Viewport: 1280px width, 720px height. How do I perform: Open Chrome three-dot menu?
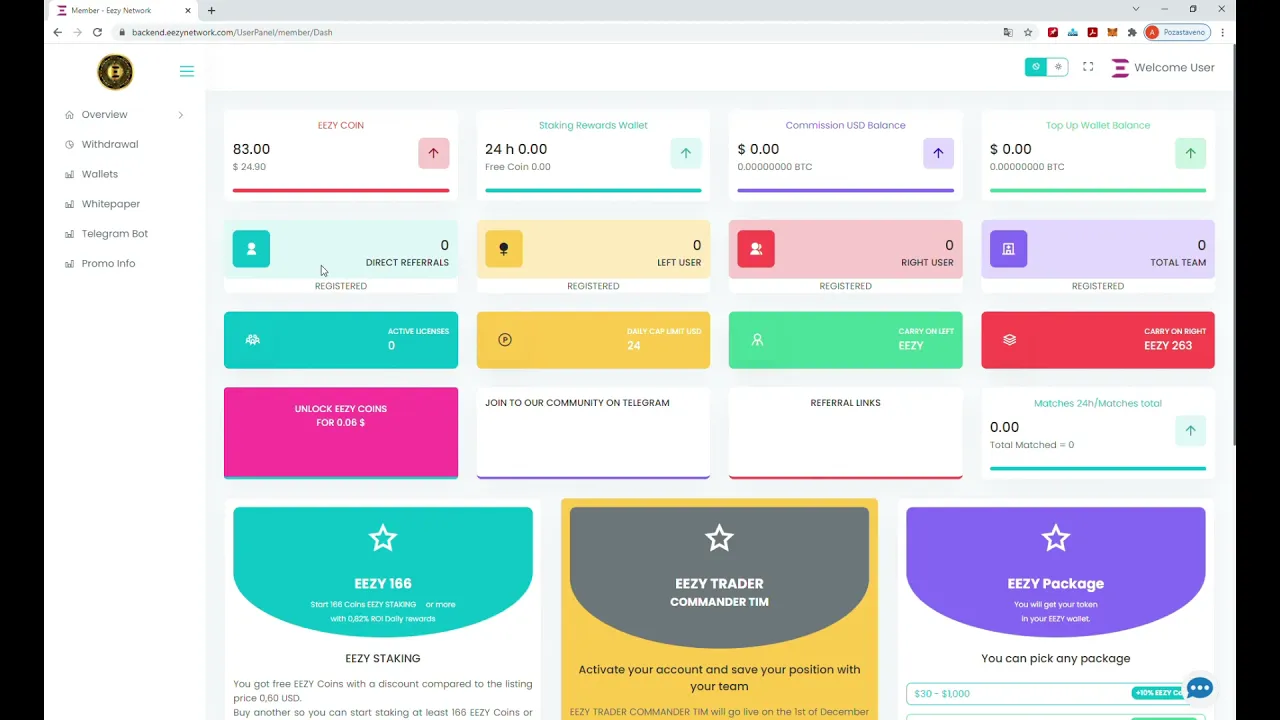pos(1222,32)
